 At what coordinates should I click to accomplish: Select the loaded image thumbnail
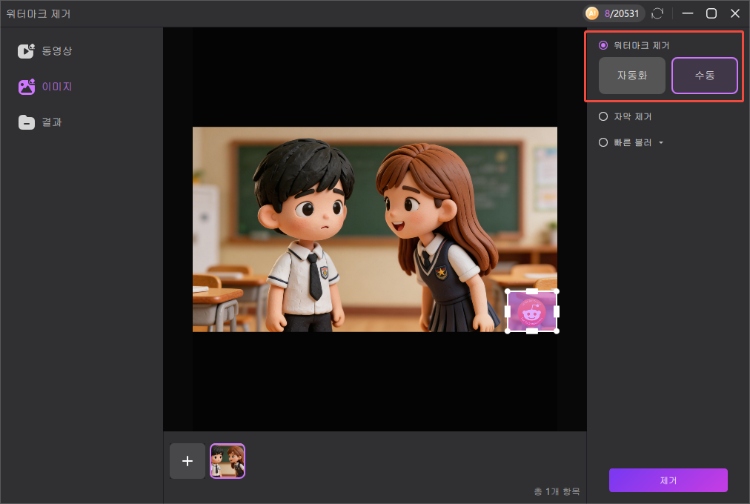(x=227, y=461)
